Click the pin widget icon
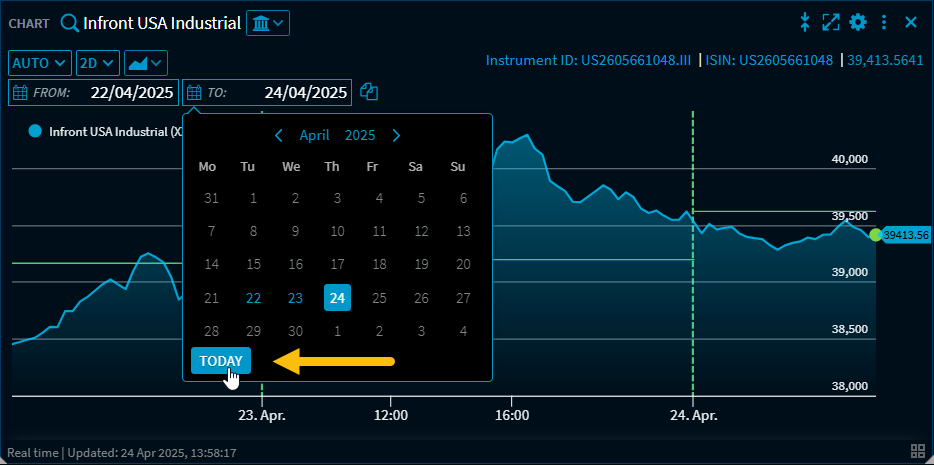Viewport: 934px width, 465px height. click(805, 22)
